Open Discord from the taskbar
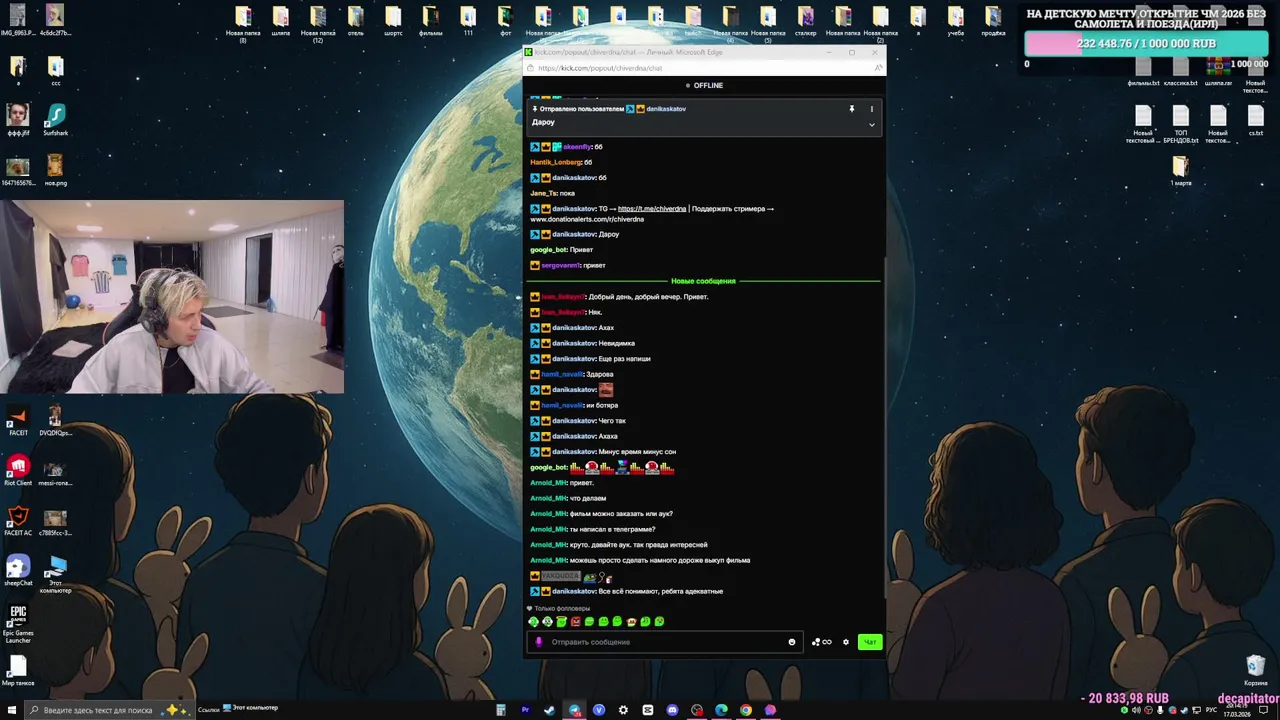 point(672,710)
